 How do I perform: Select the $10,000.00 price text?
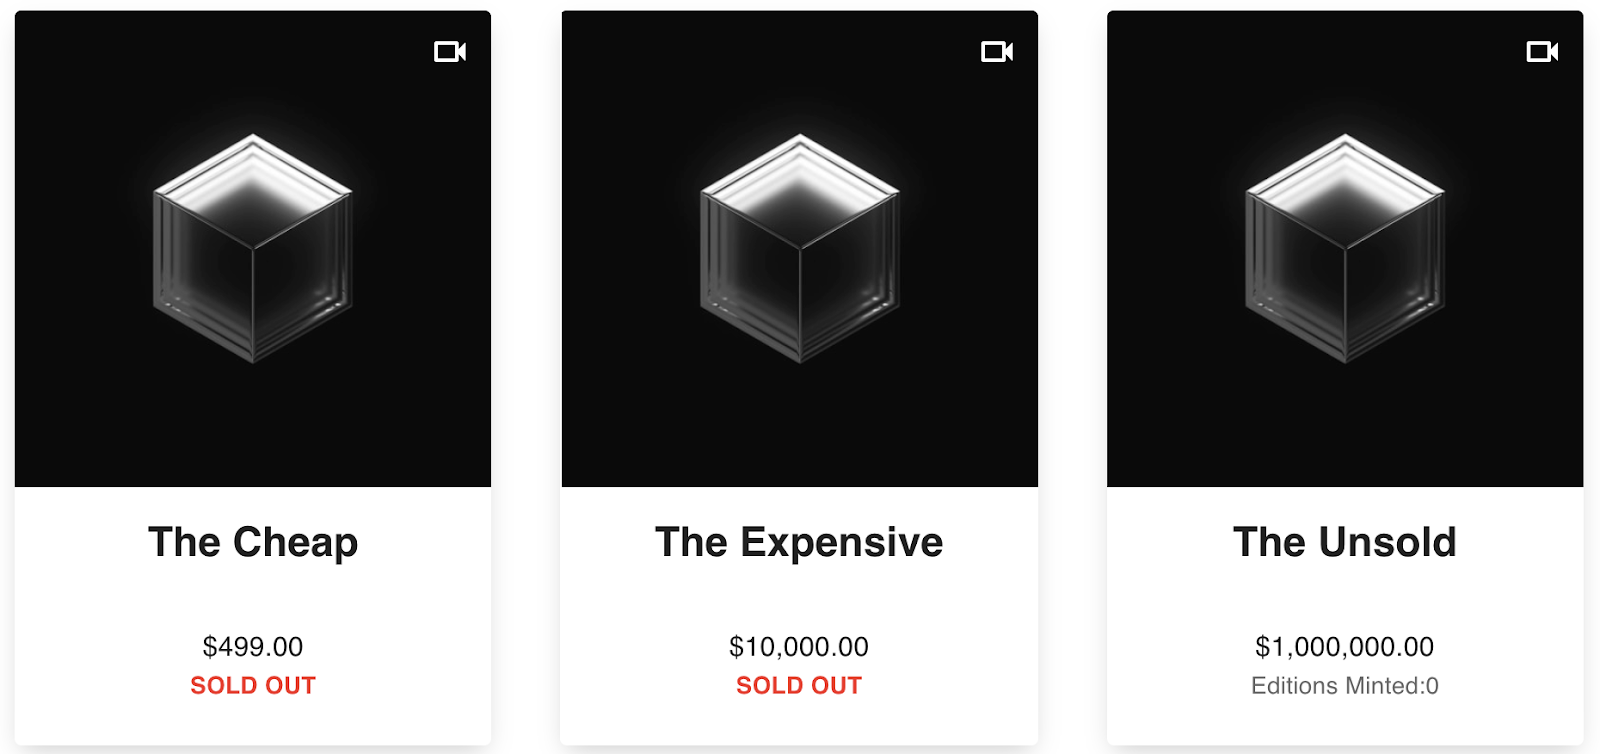(x=799, y=647)
